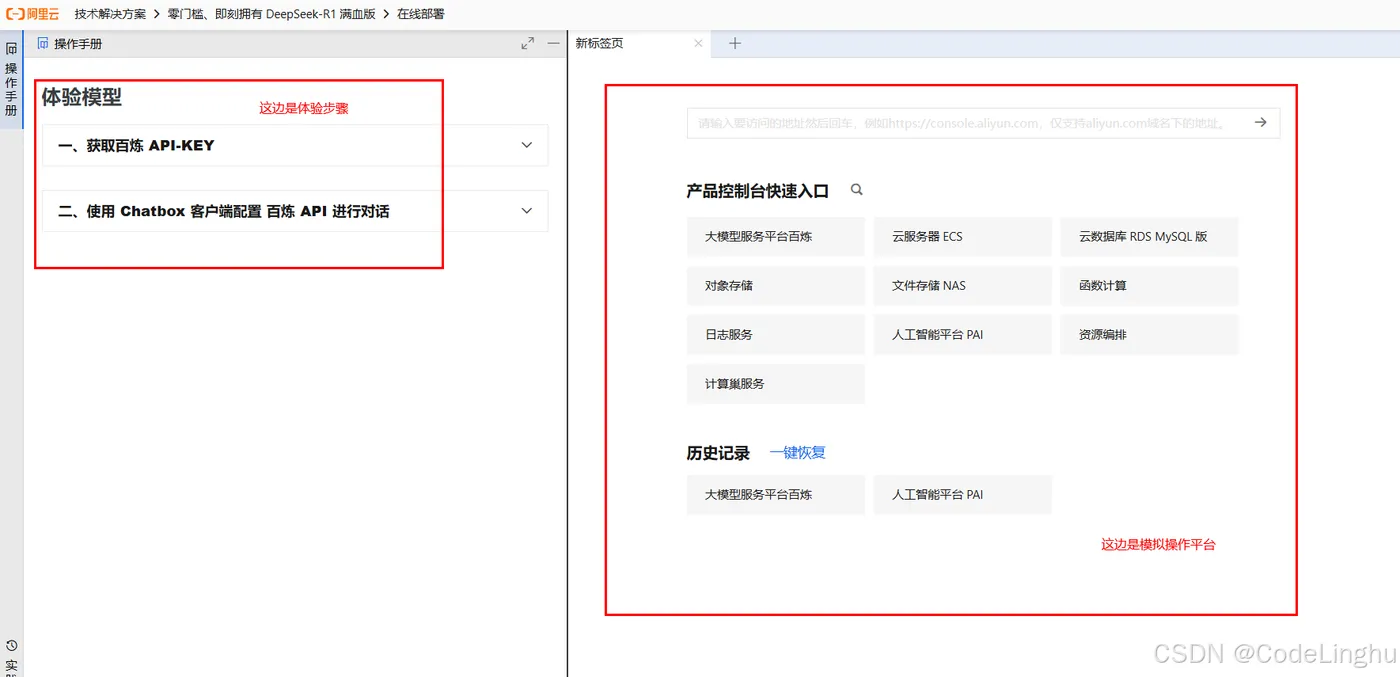The image size is (1400, 677).
Task: Click the 操作手册 panel header icon
Action: tap(43, 44)
